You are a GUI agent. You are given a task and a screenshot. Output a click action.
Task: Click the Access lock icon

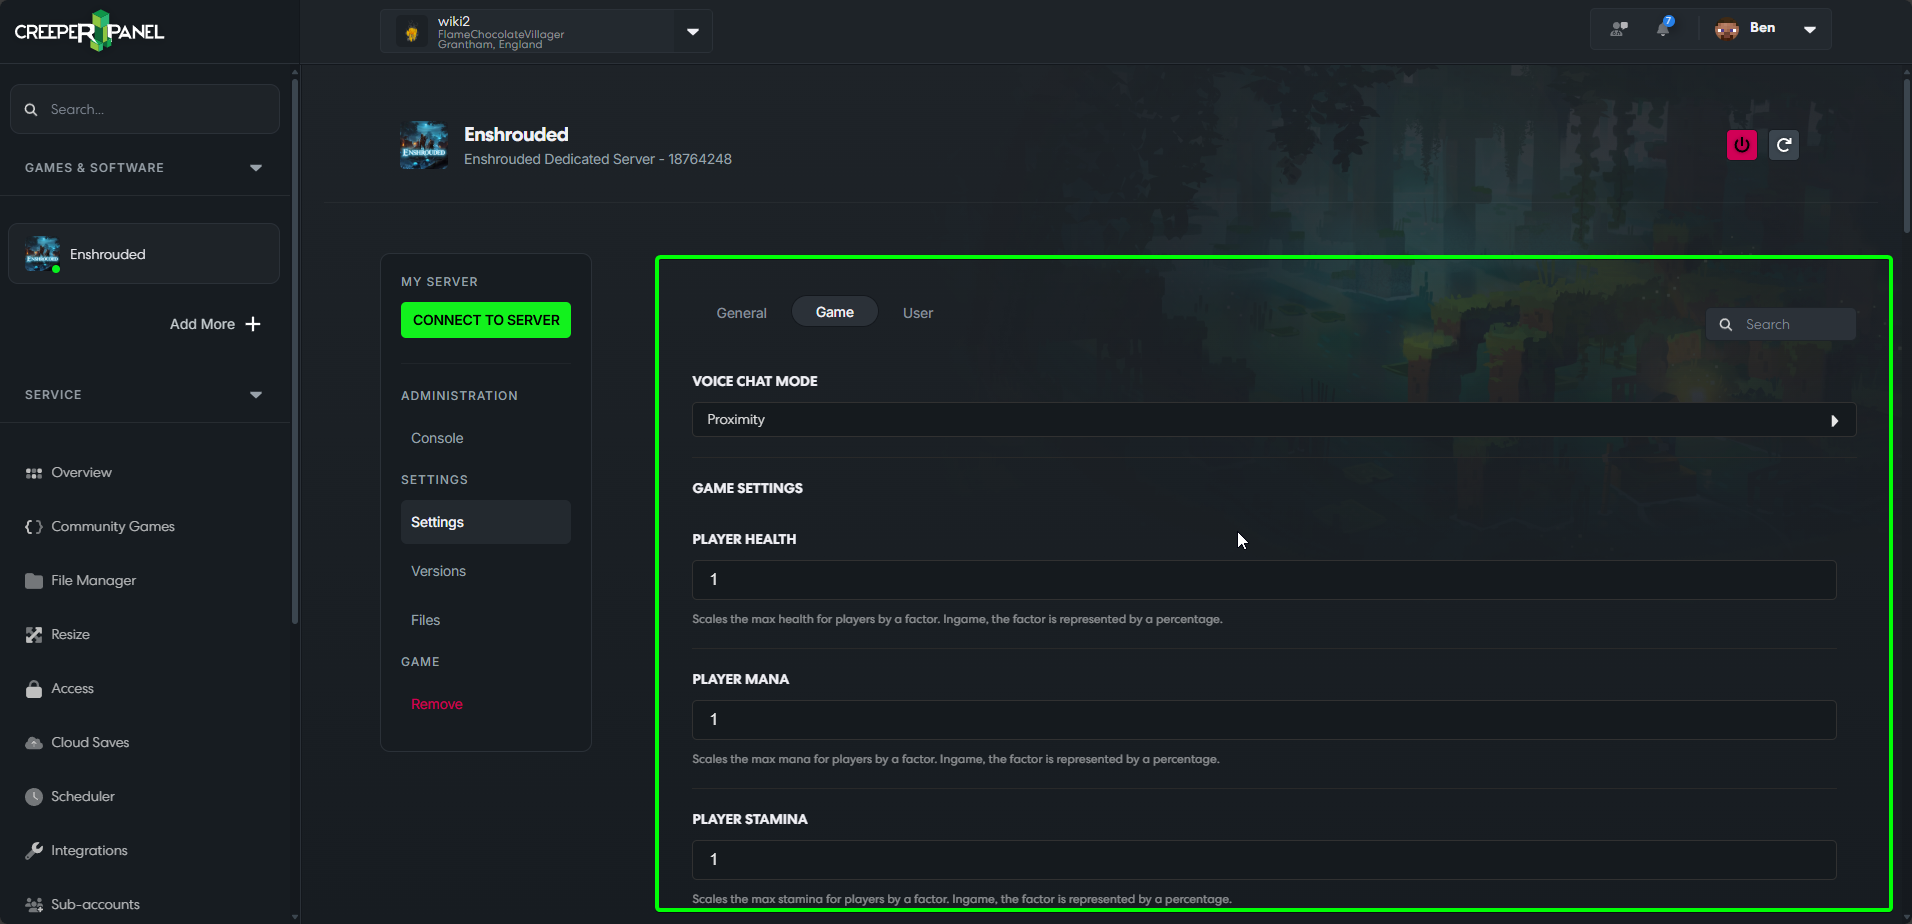34,689
